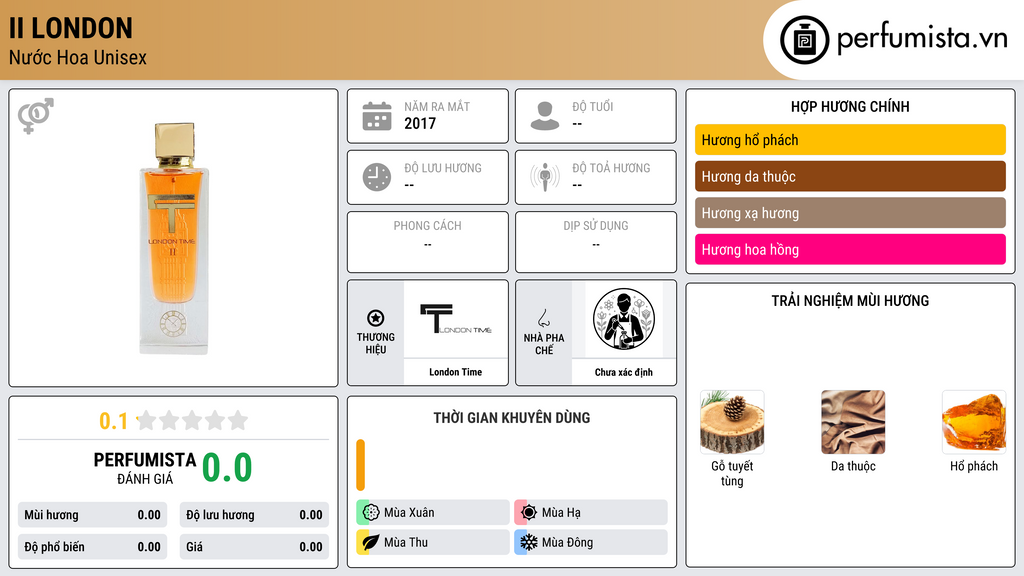The height and width of the screenshot is (576, 1024).
Task: Click the Độ toả hương label
Action: coord(611,168)
